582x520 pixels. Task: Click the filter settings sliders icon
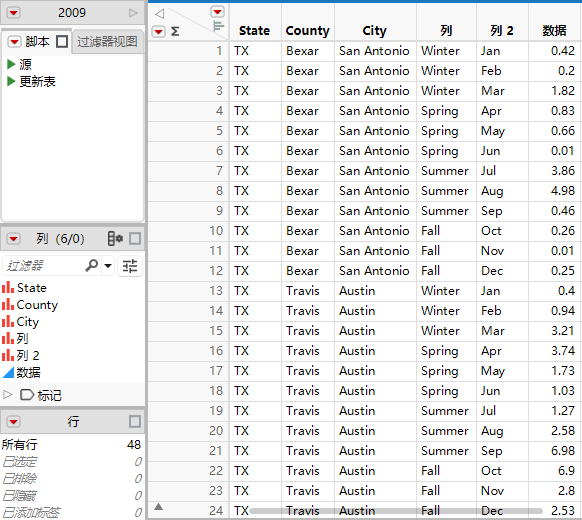tap(130, 266)
